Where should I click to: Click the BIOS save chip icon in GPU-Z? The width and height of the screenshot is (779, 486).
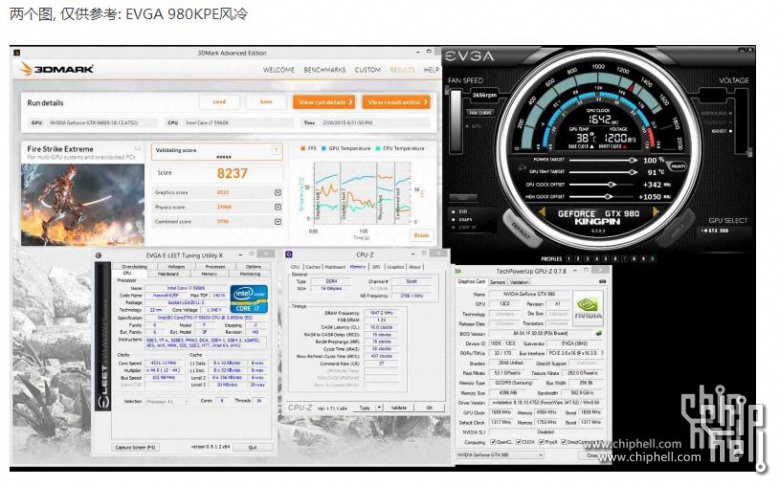click(599, 333)
